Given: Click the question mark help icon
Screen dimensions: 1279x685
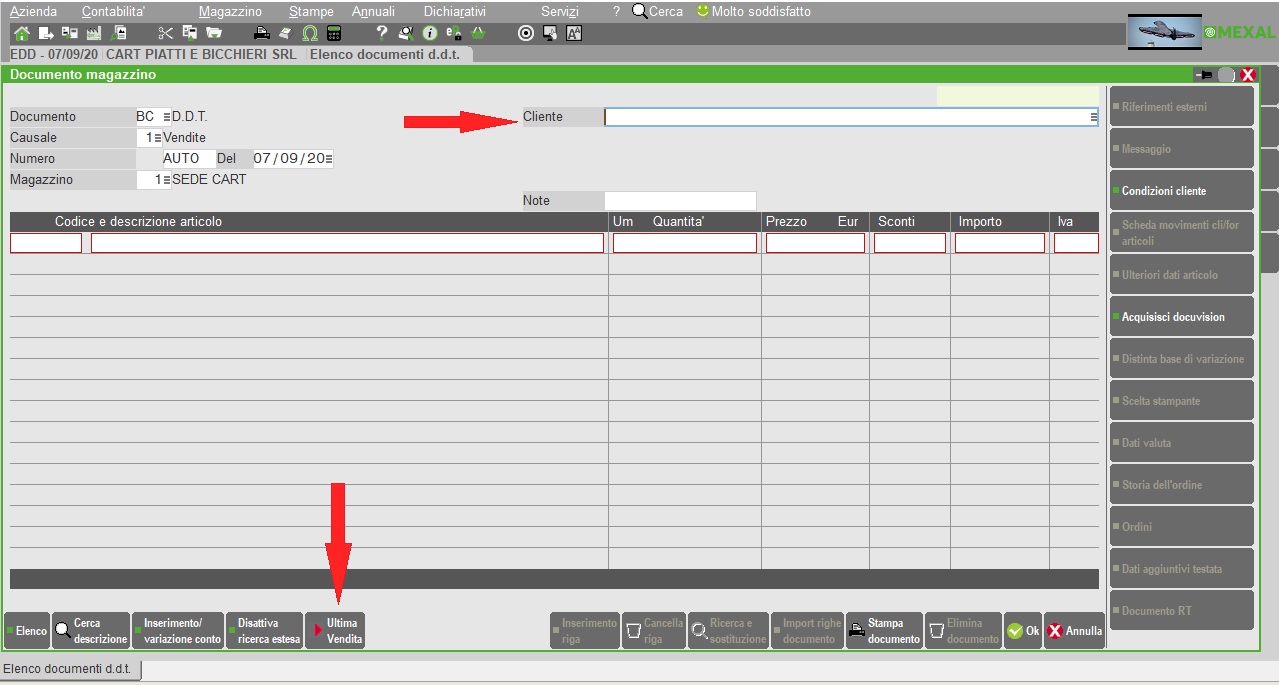Looking at the screenshot, I should 382,33.
